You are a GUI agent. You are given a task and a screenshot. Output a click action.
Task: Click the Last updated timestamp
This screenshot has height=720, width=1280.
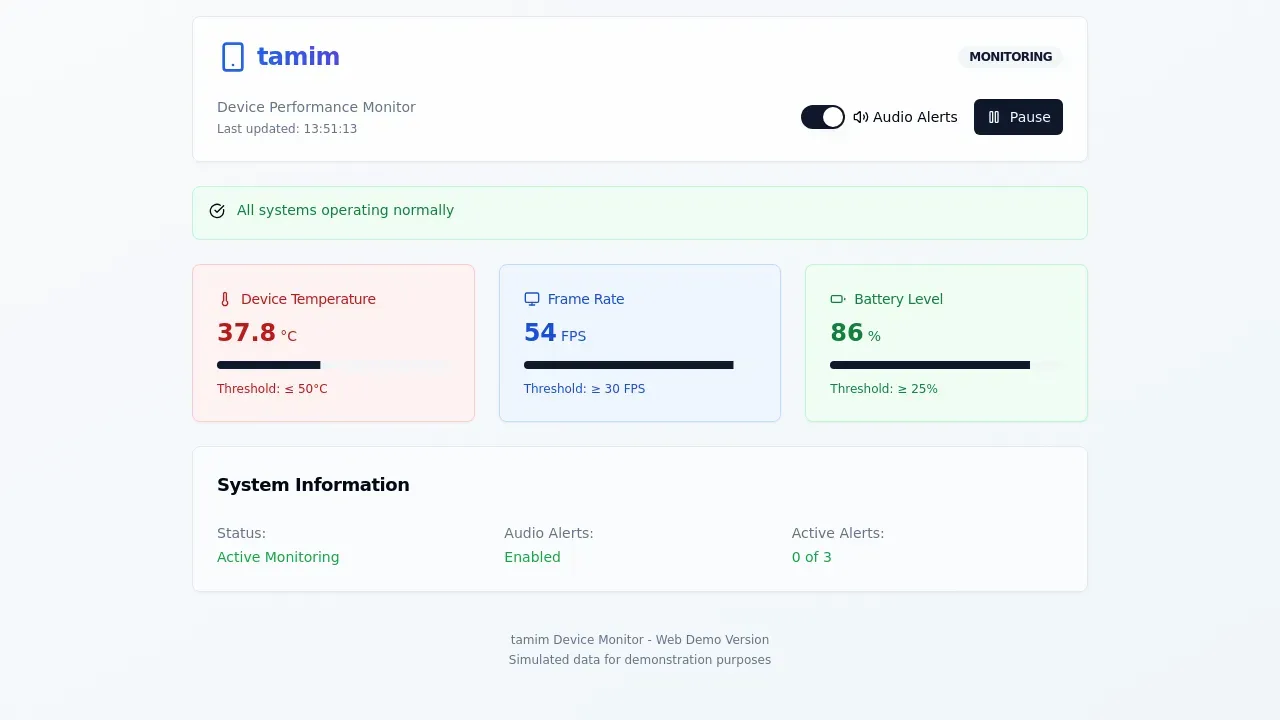tap(287, 128)
